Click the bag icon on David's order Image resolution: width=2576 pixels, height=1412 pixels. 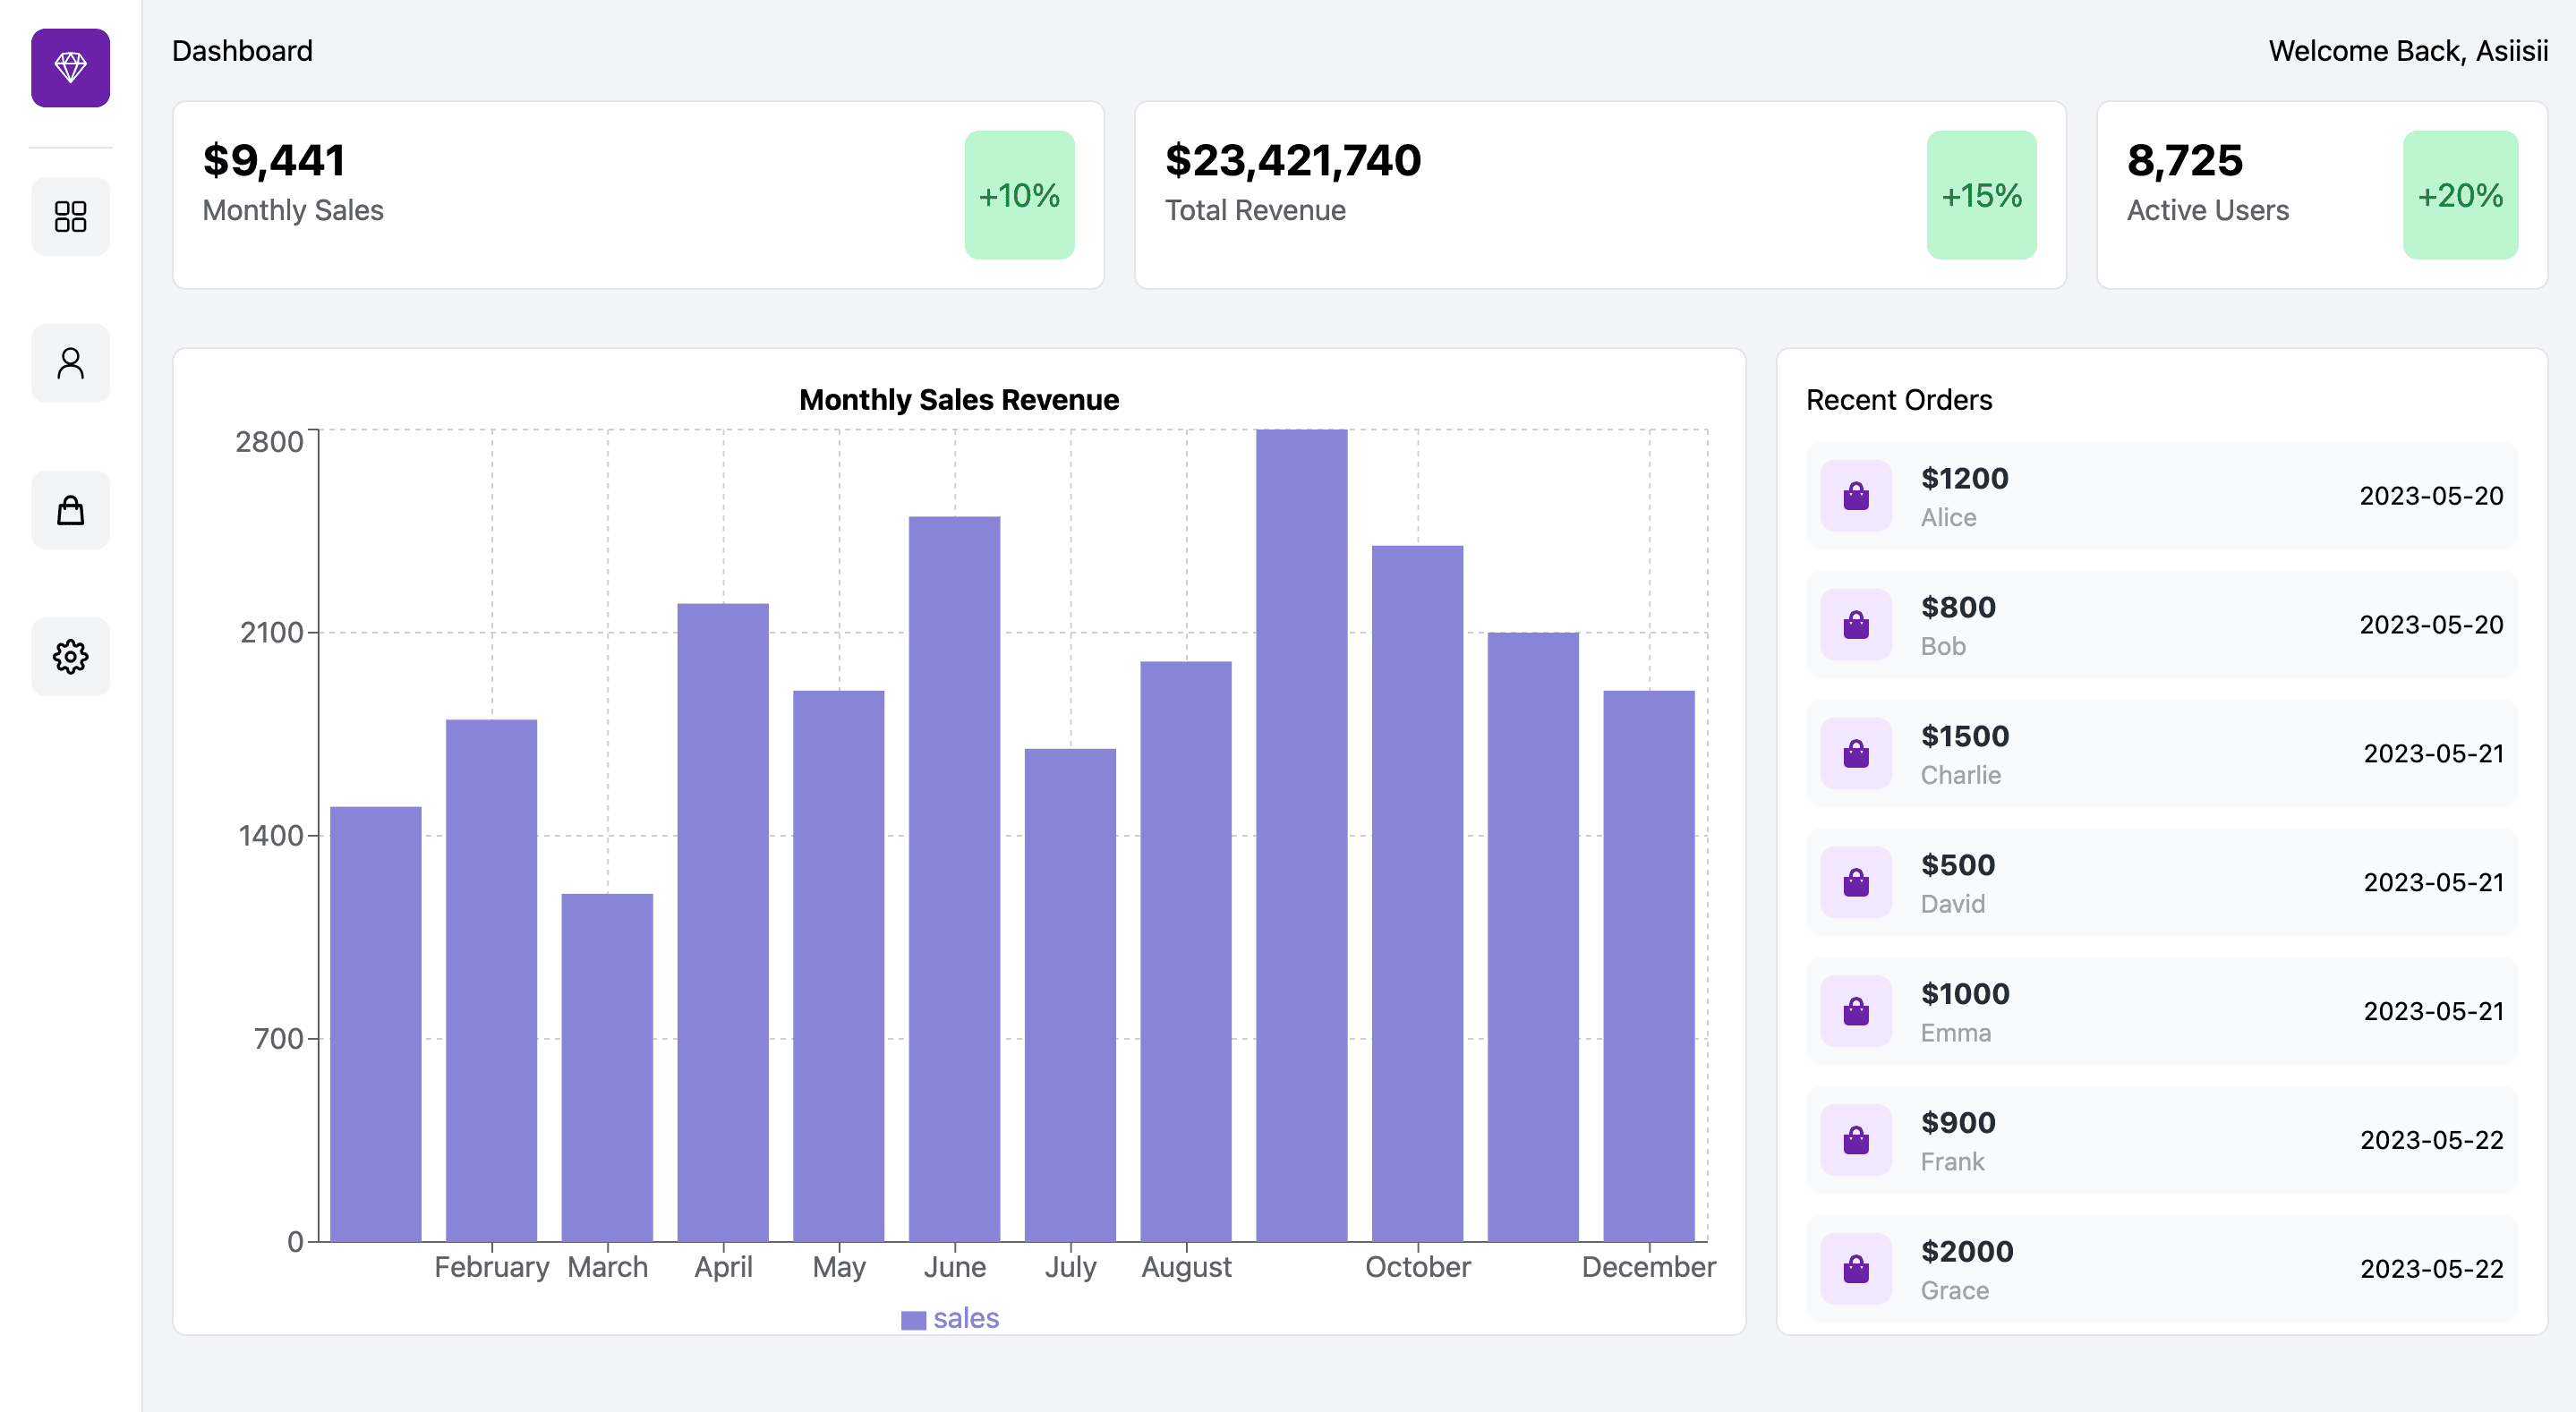tap(1856, 883)
